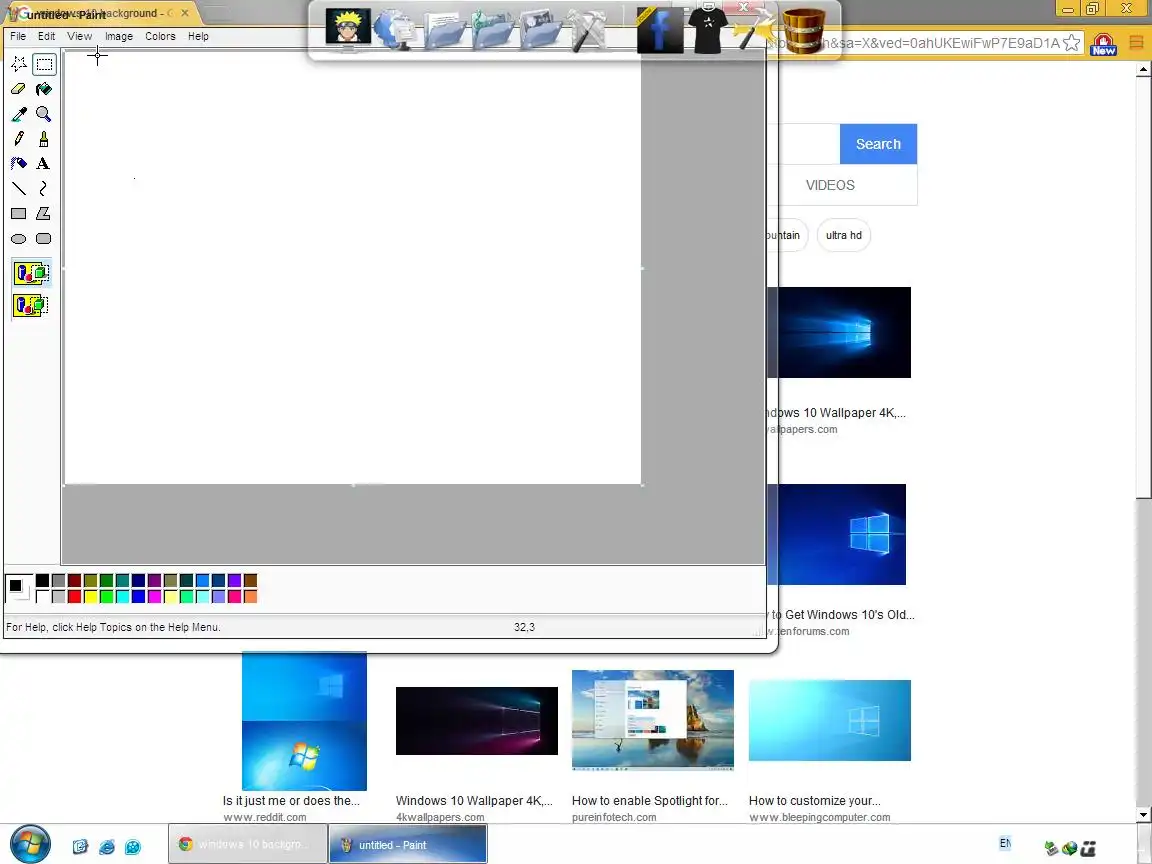Open the pictures folder icon in dock
Viewport: 1152px width, 864px height.
point(540,31)
